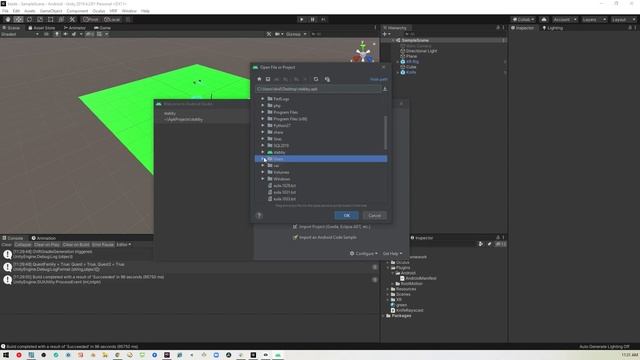This screenshot has height=360, width=640.
Task: Expand the Program Files (x86) folder arrow
Action: (x=263, y=119)
